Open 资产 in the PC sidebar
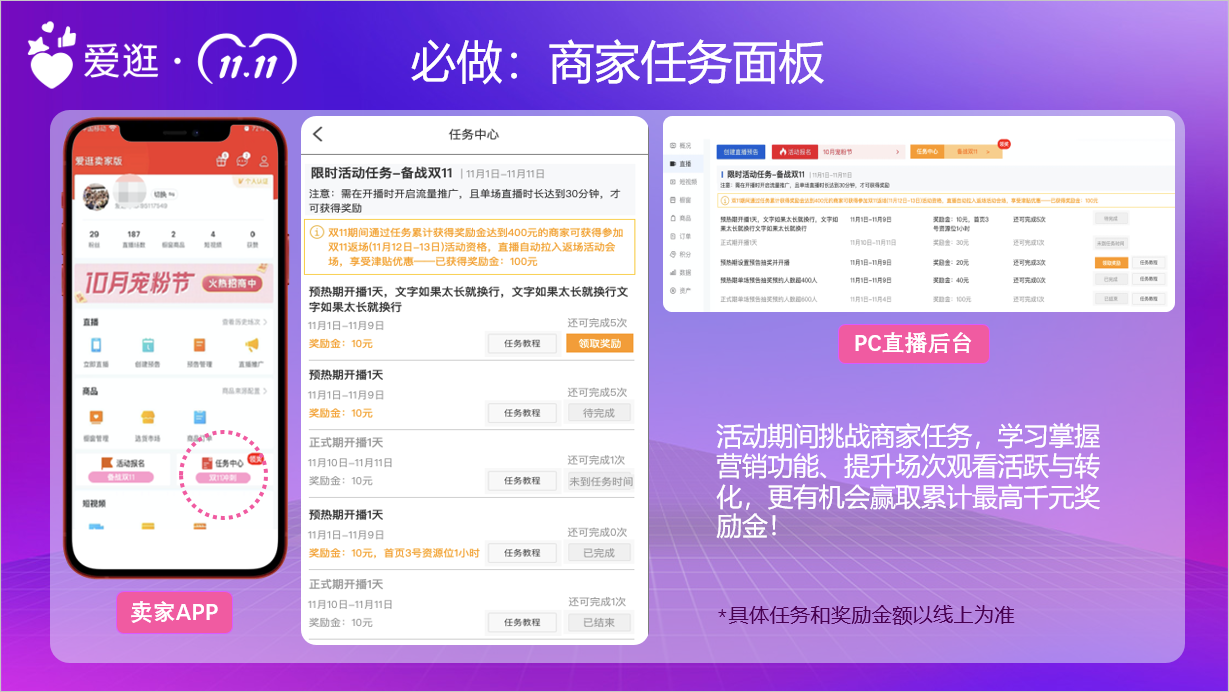Viewport: 1229px width, 692px height. click(681, 291)
